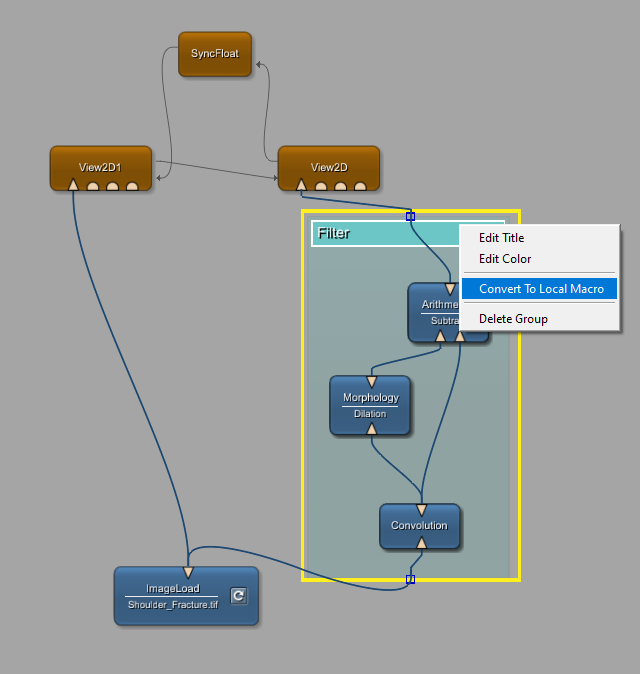Click the first half-circle connector on View2D1
Image resolution: width=640 pixels, height=674 pixels.
93,186
